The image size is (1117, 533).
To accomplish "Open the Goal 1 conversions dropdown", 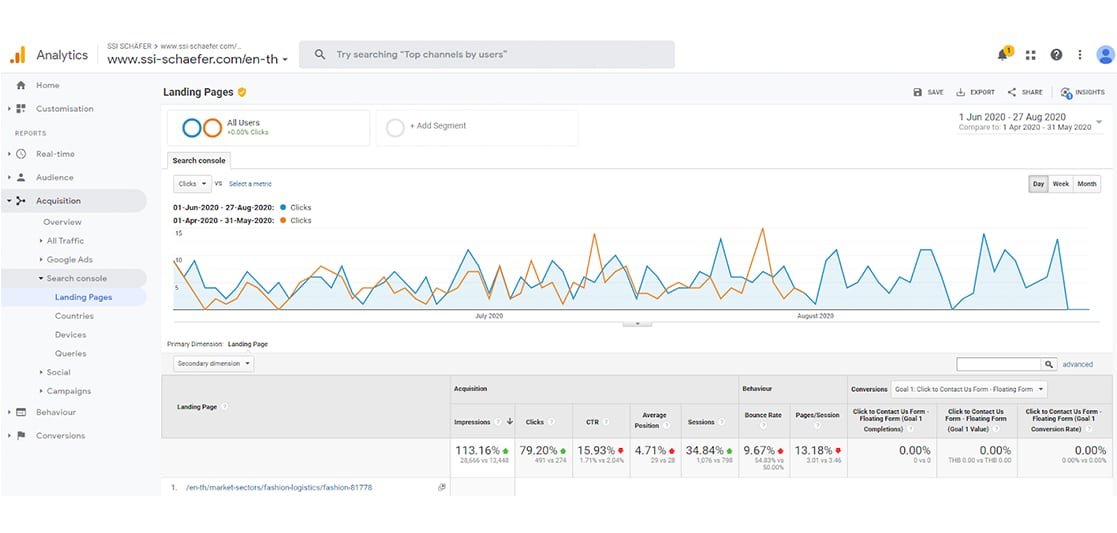I will click(x=969, y=389).
